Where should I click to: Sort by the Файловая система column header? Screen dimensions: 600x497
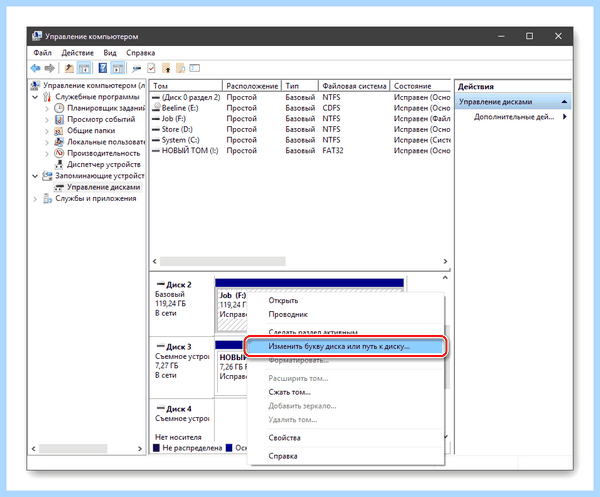(x=354, y=86)
